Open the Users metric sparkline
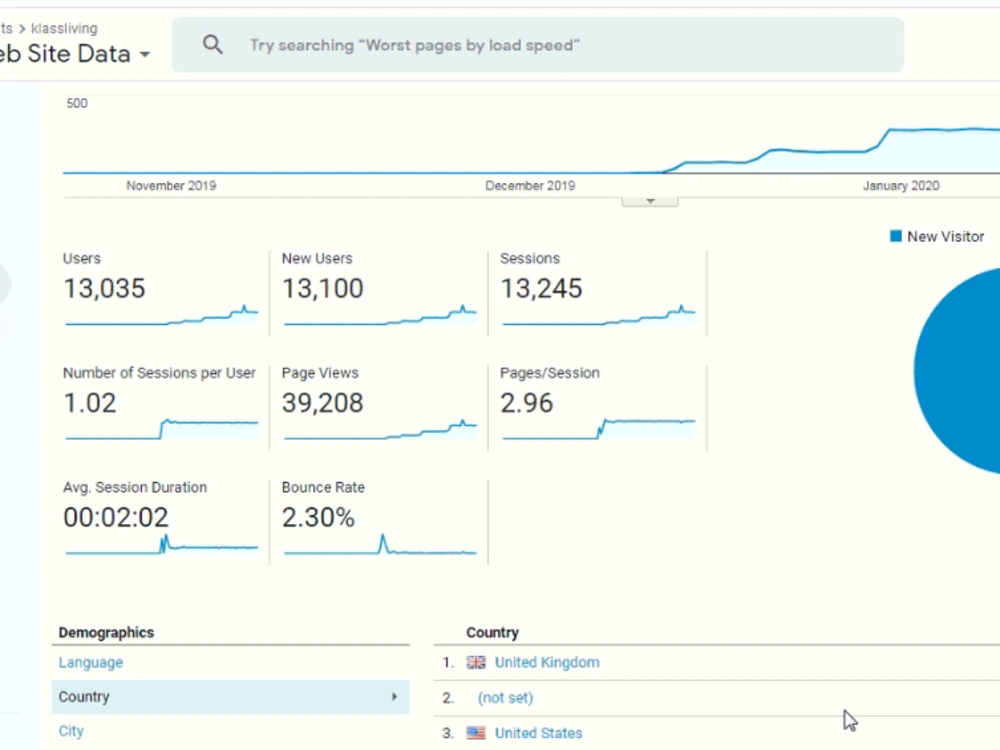Screen dimensions: 1000x750 click(161, 316)
